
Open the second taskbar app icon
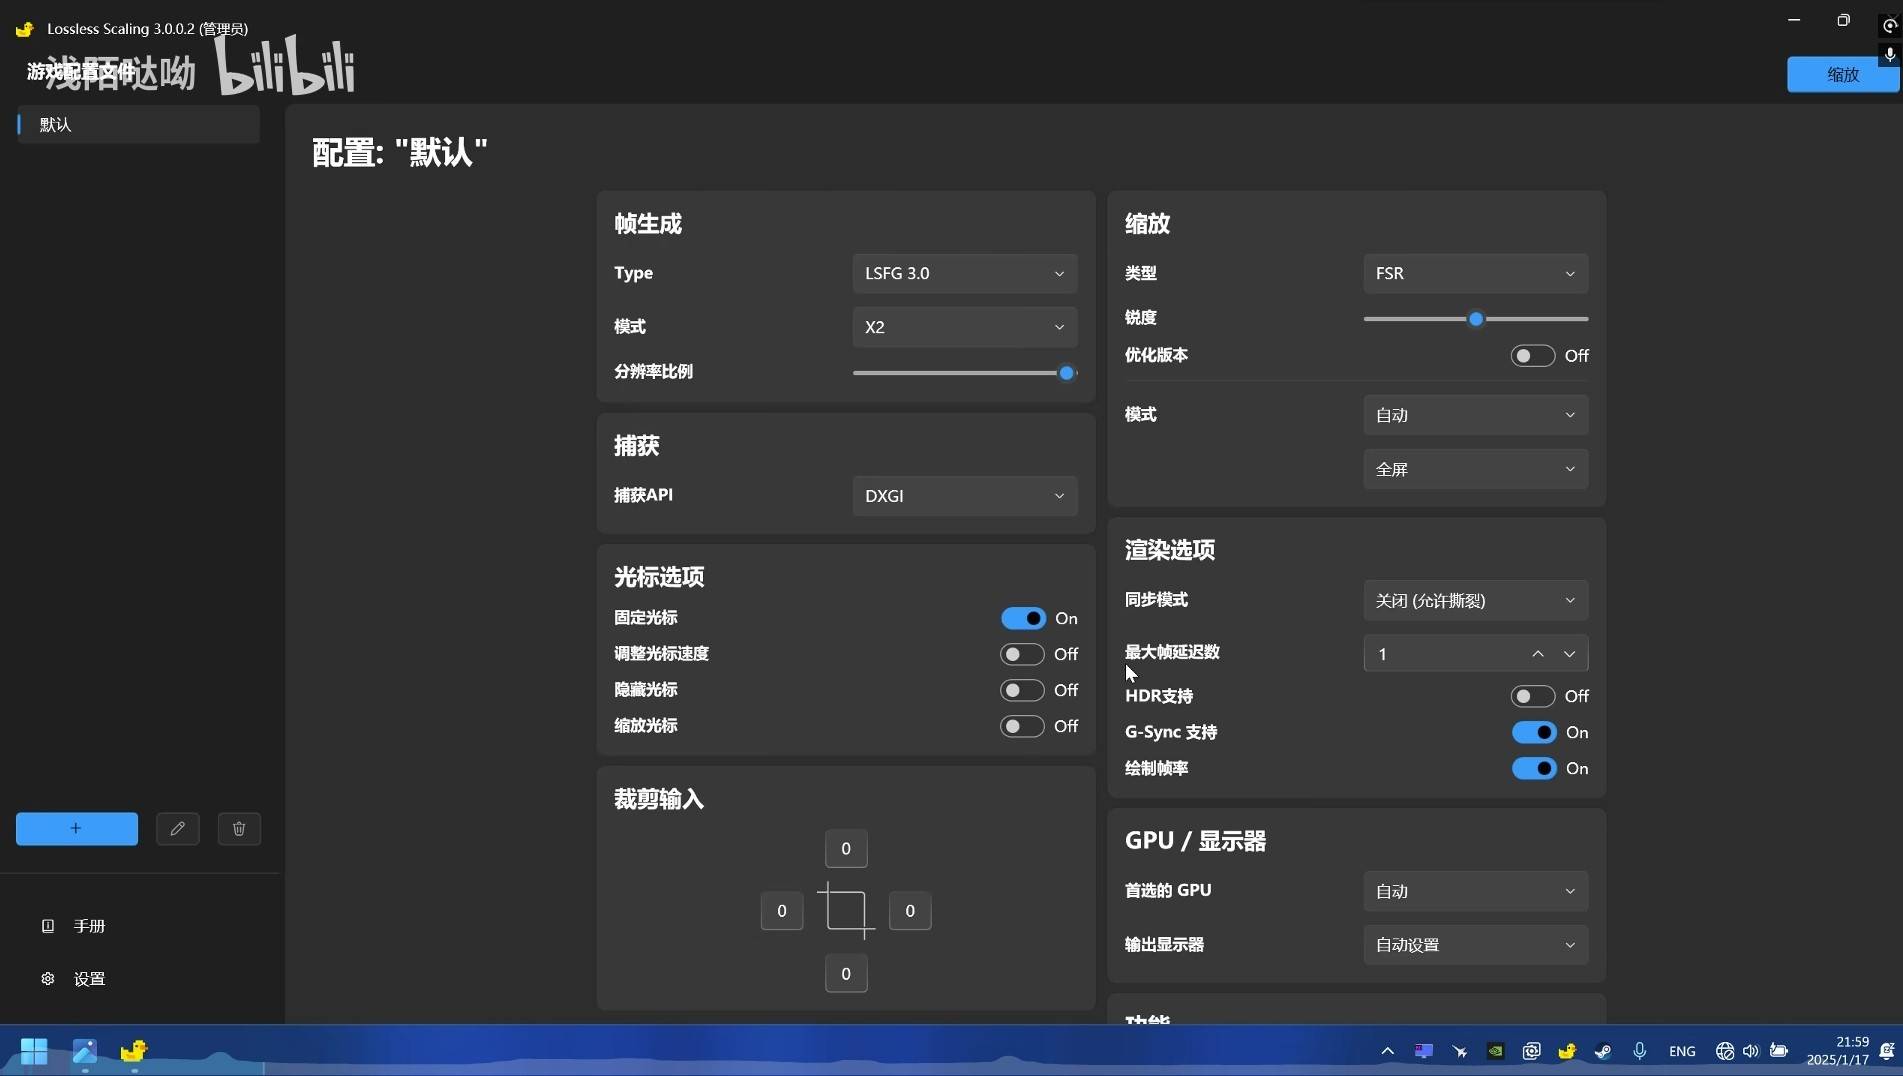point(84,1051)
